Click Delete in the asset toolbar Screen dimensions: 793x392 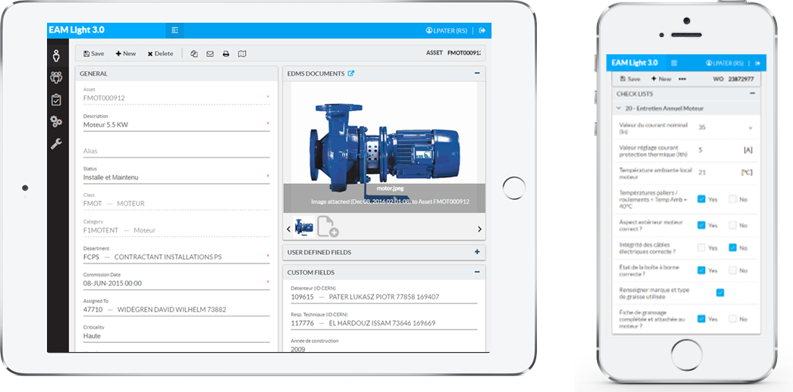(x=160, y=54)
